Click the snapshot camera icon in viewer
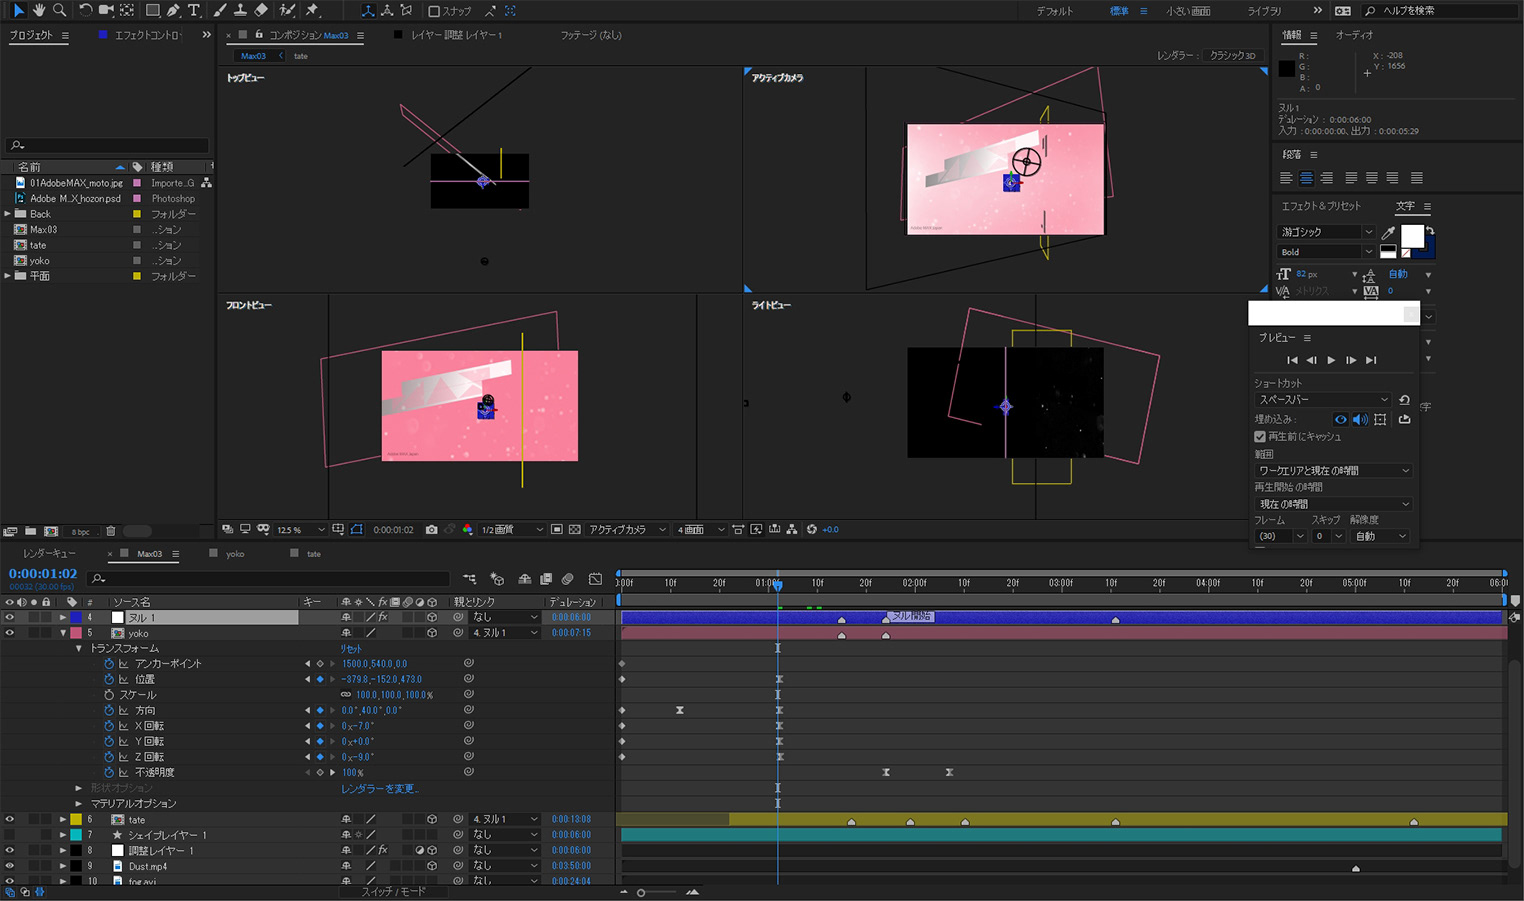Image resolution: width=1524 pixels, height=901 pixels. 431,529
